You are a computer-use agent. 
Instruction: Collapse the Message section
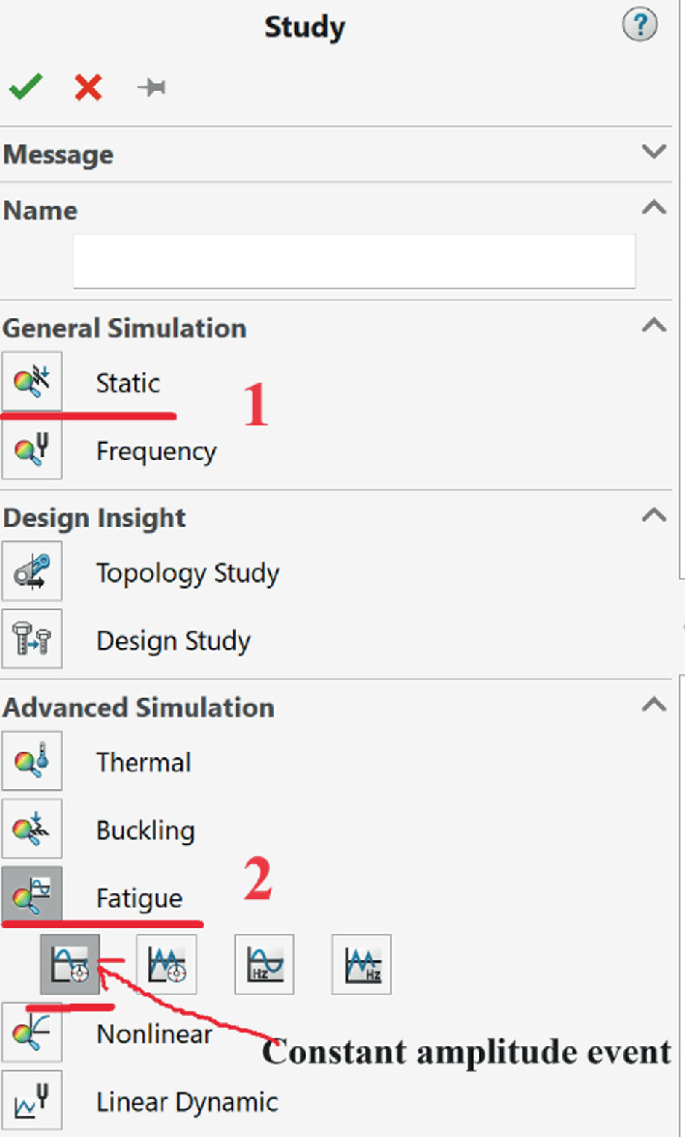655,152
